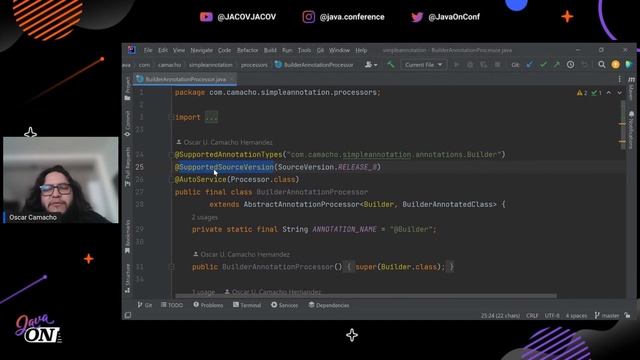Open the Help menu
The width and height of the screenshot is (640, 360).
click(x=361, y=50)
